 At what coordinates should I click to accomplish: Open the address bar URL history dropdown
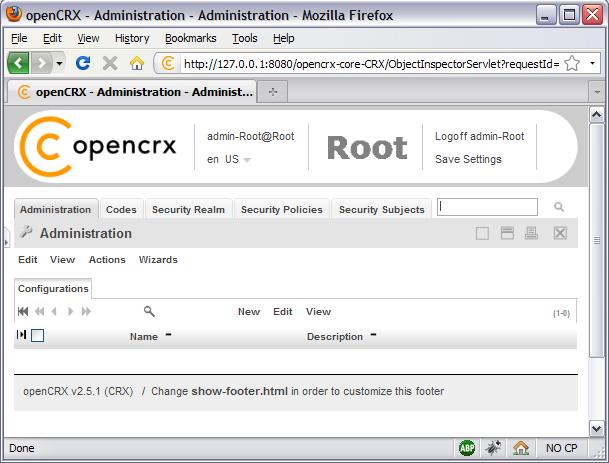(x=592, y=63)
